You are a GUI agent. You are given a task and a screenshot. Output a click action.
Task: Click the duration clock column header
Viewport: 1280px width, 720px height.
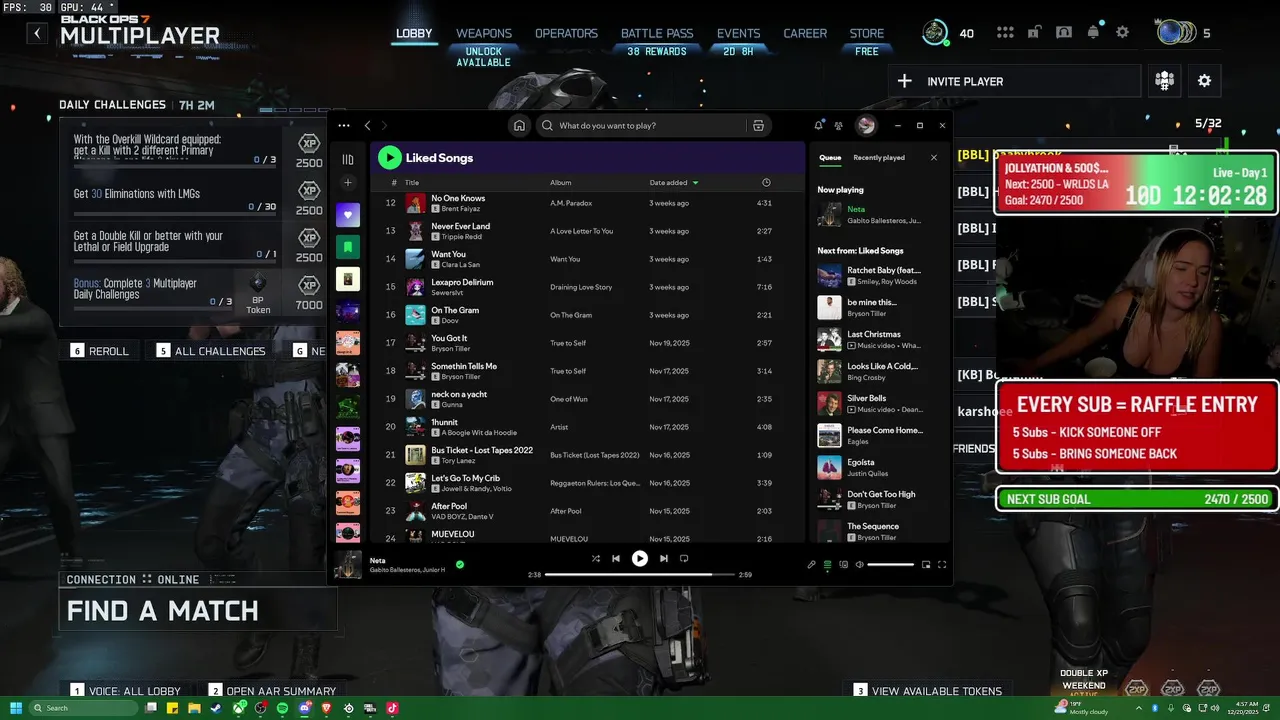pyautogui.click(x=766, y=183)
